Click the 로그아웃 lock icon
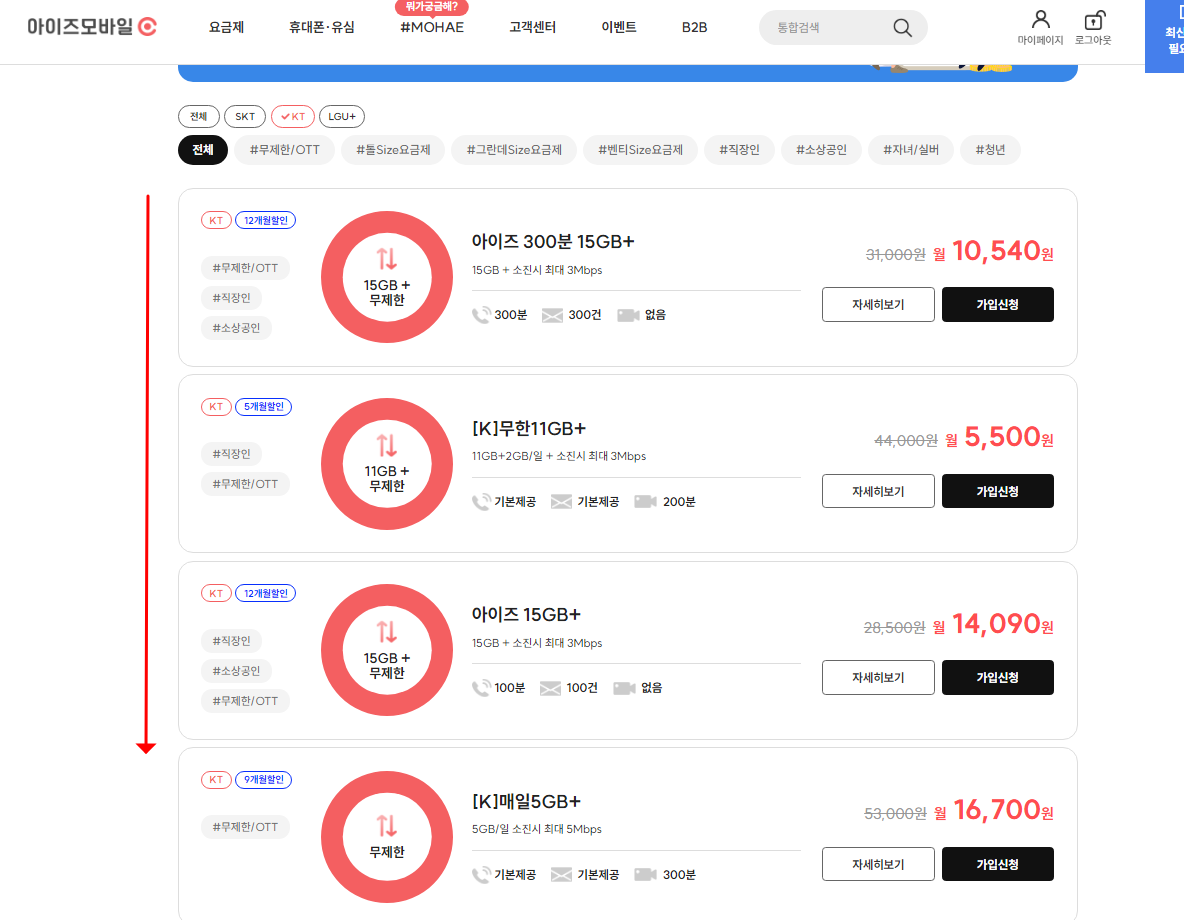The height and width of the screenshot is (920, 1184). click(1094, 20)
